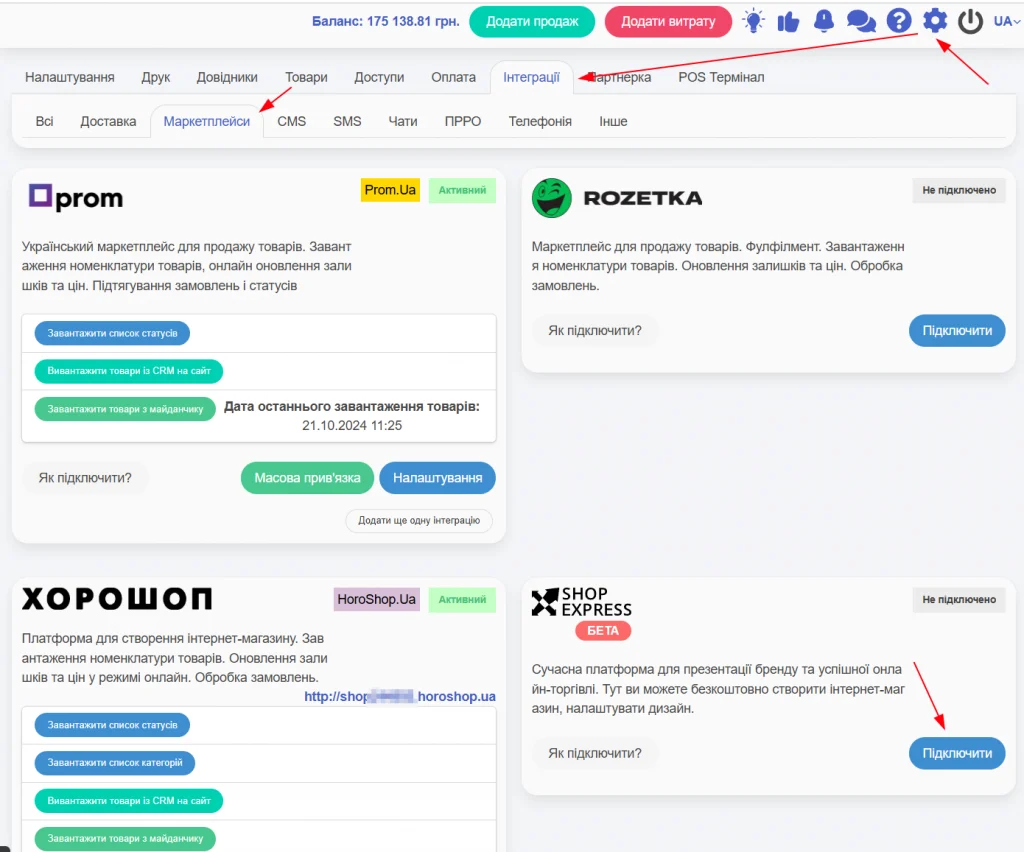1024x852 pixels.
Task: Click Додати витрату button
Action: point(668,22)
